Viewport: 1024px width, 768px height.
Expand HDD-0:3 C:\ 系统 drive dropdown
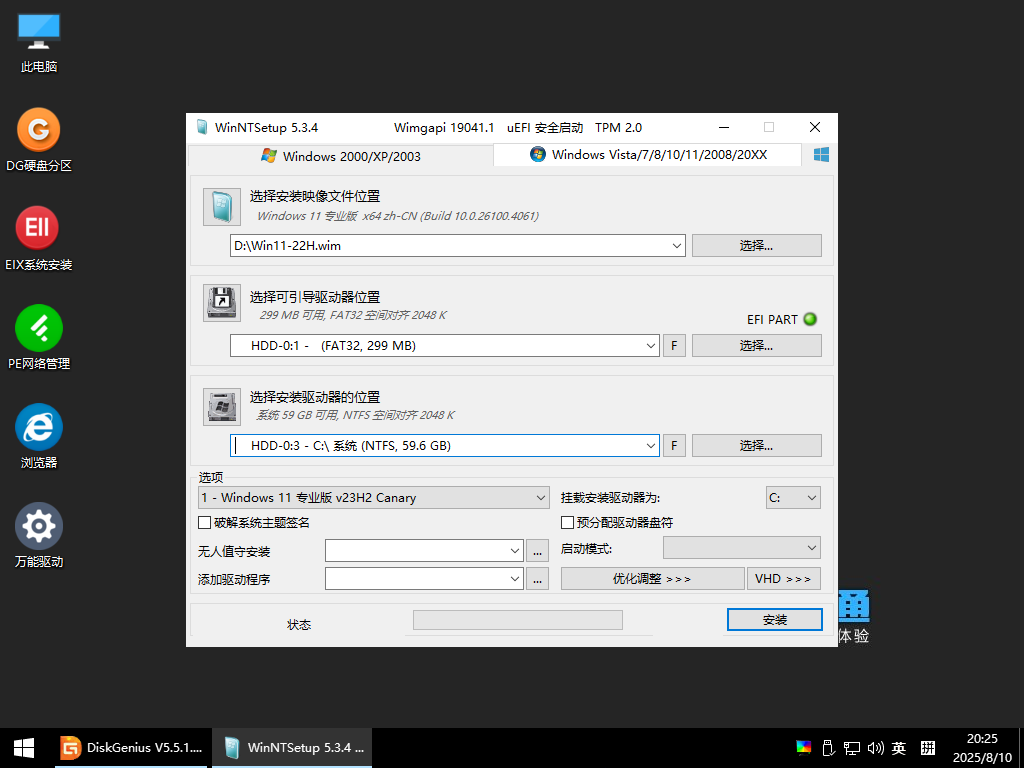[650, 445]
